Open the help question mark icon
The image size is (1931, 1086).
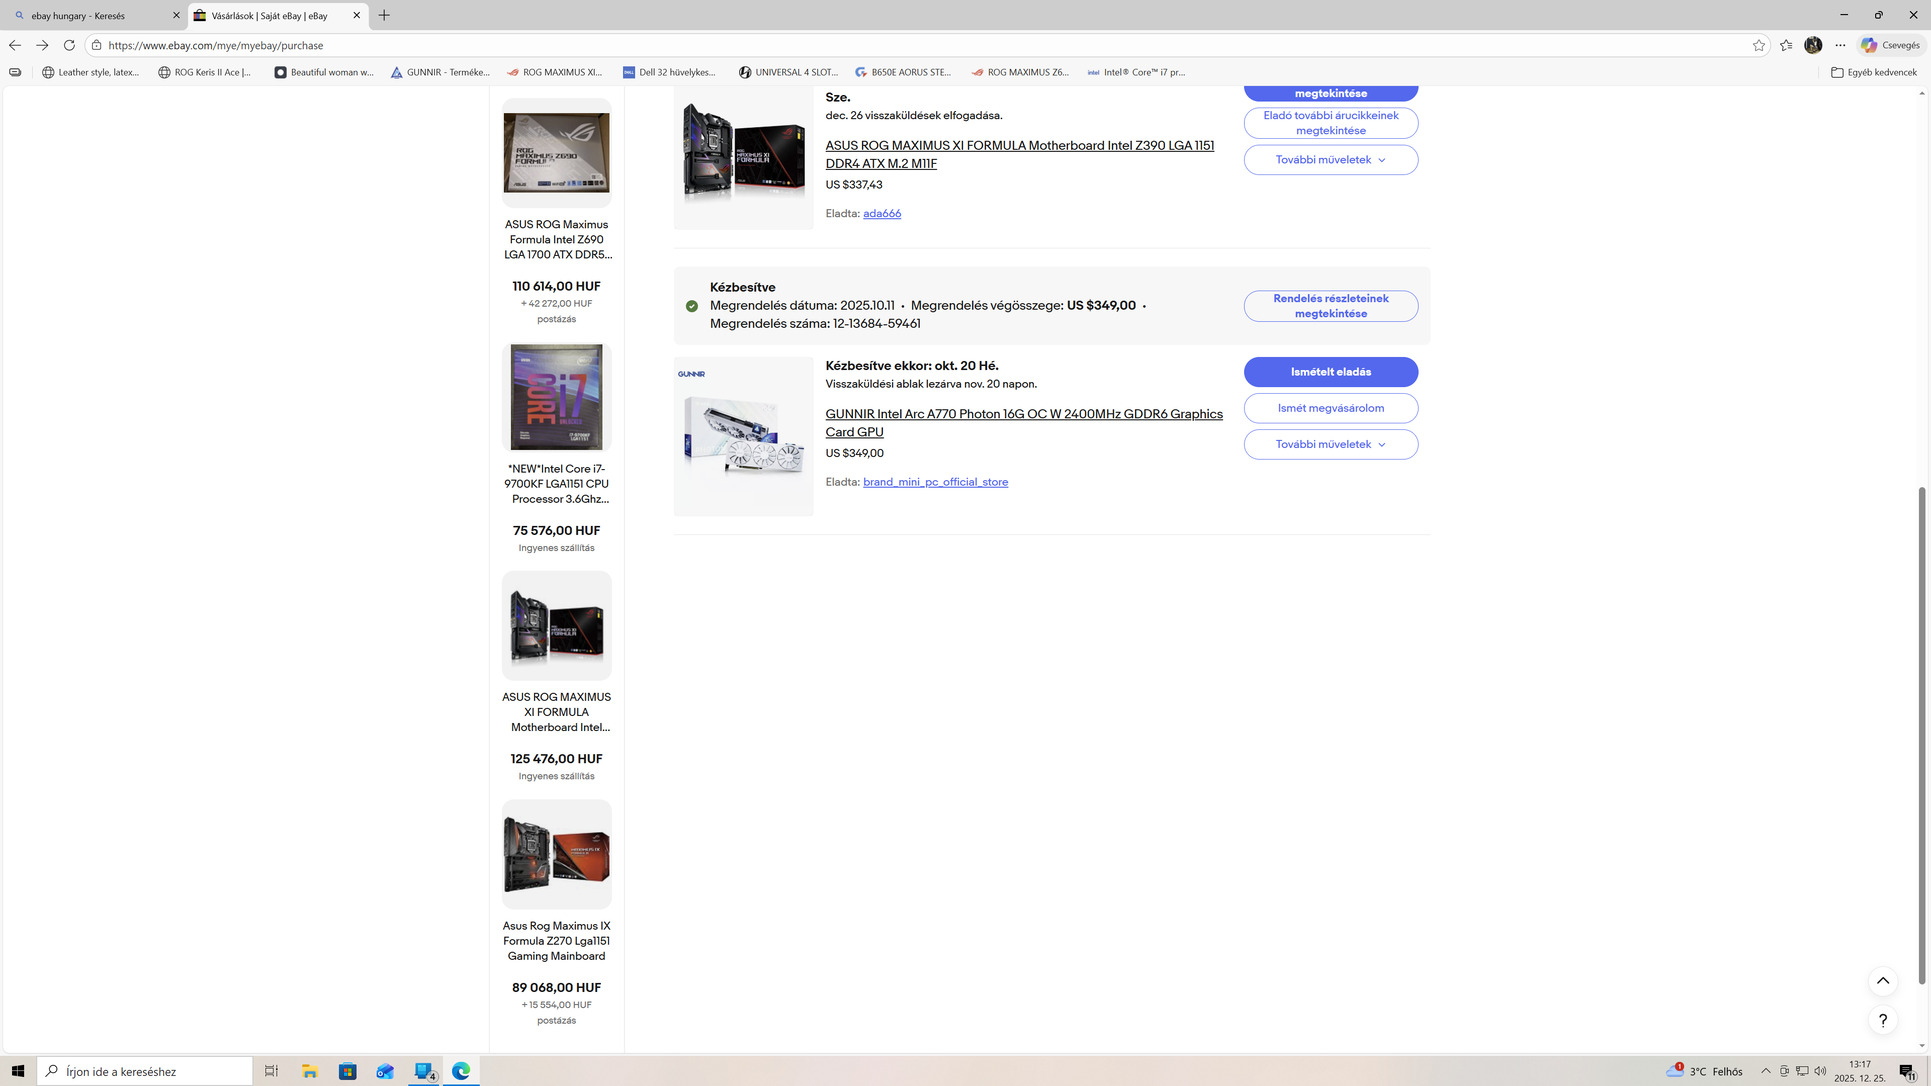(1882, 1020)
